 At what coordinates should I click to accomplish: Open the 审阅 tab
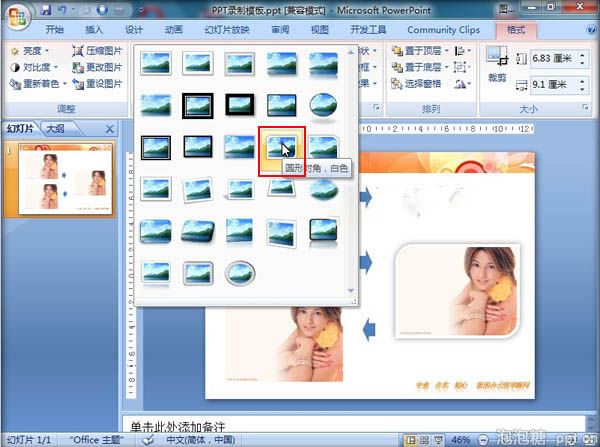280,30
